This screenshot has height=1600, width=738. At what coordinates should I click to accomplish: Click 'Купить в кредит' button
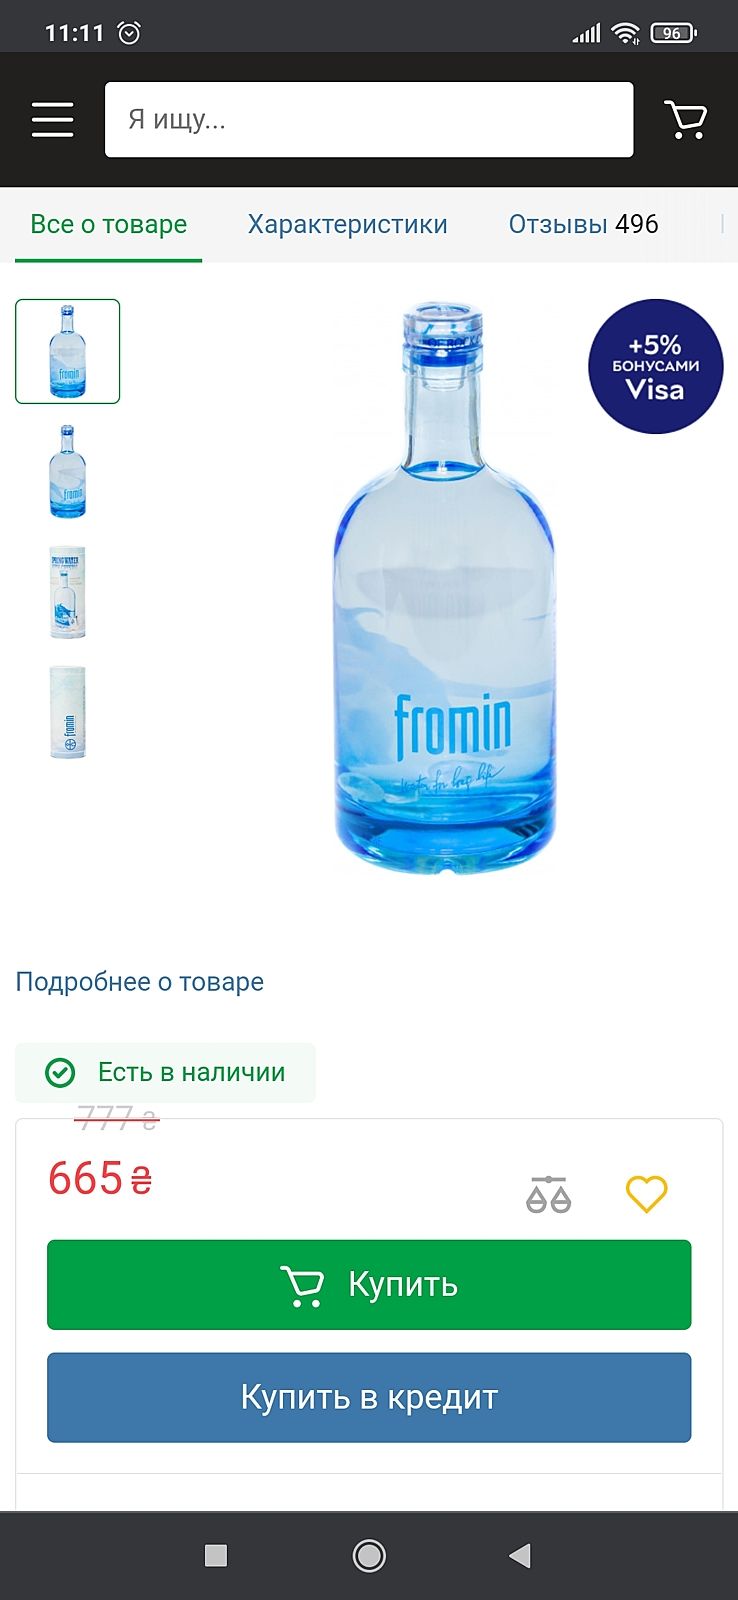(369, 1397)
